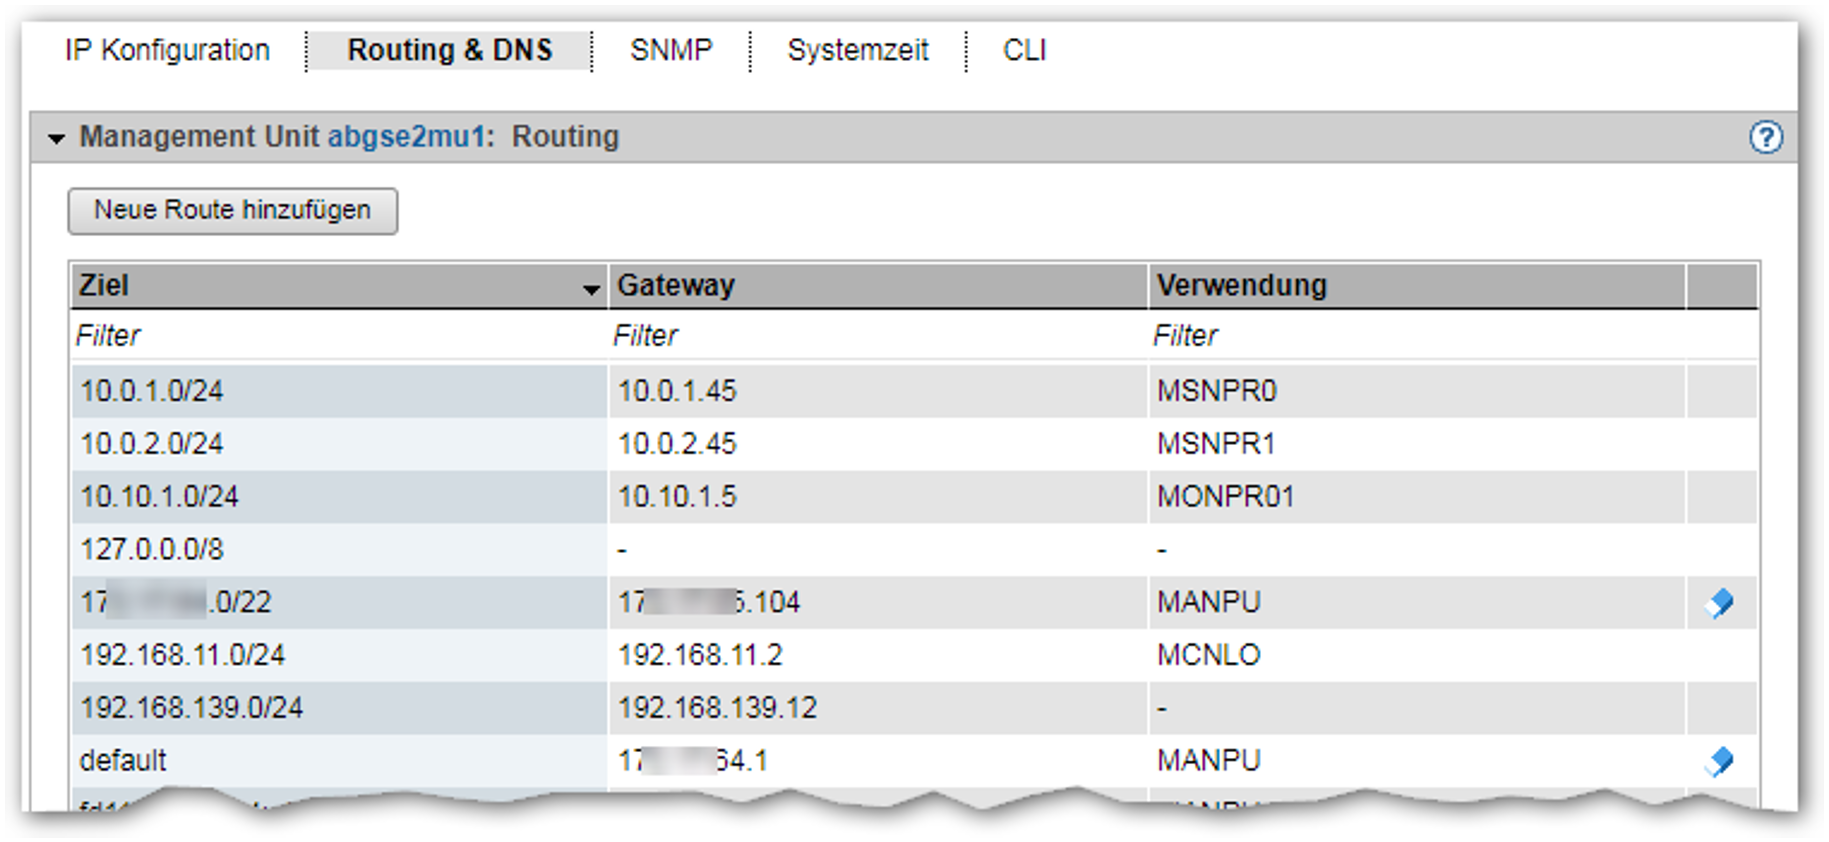Open the help icon for Routing
The image size is (1829, 842).
(x=1765, y=137)
